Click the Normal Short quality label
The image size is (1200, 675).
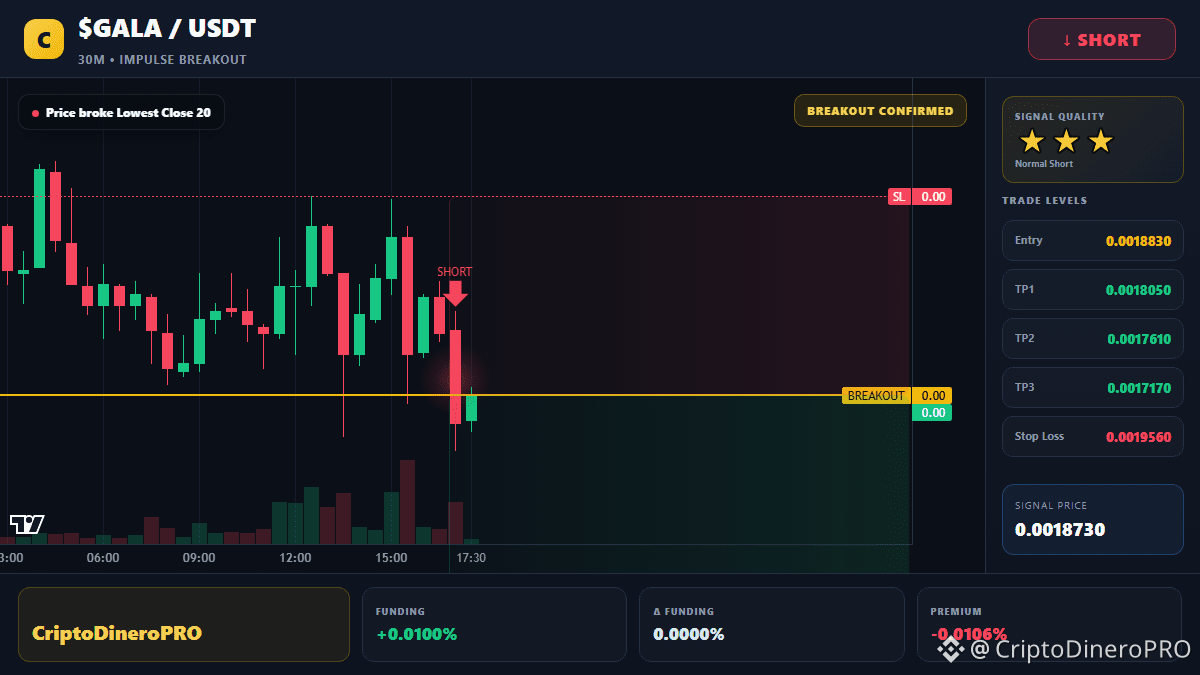(1043, 164)
